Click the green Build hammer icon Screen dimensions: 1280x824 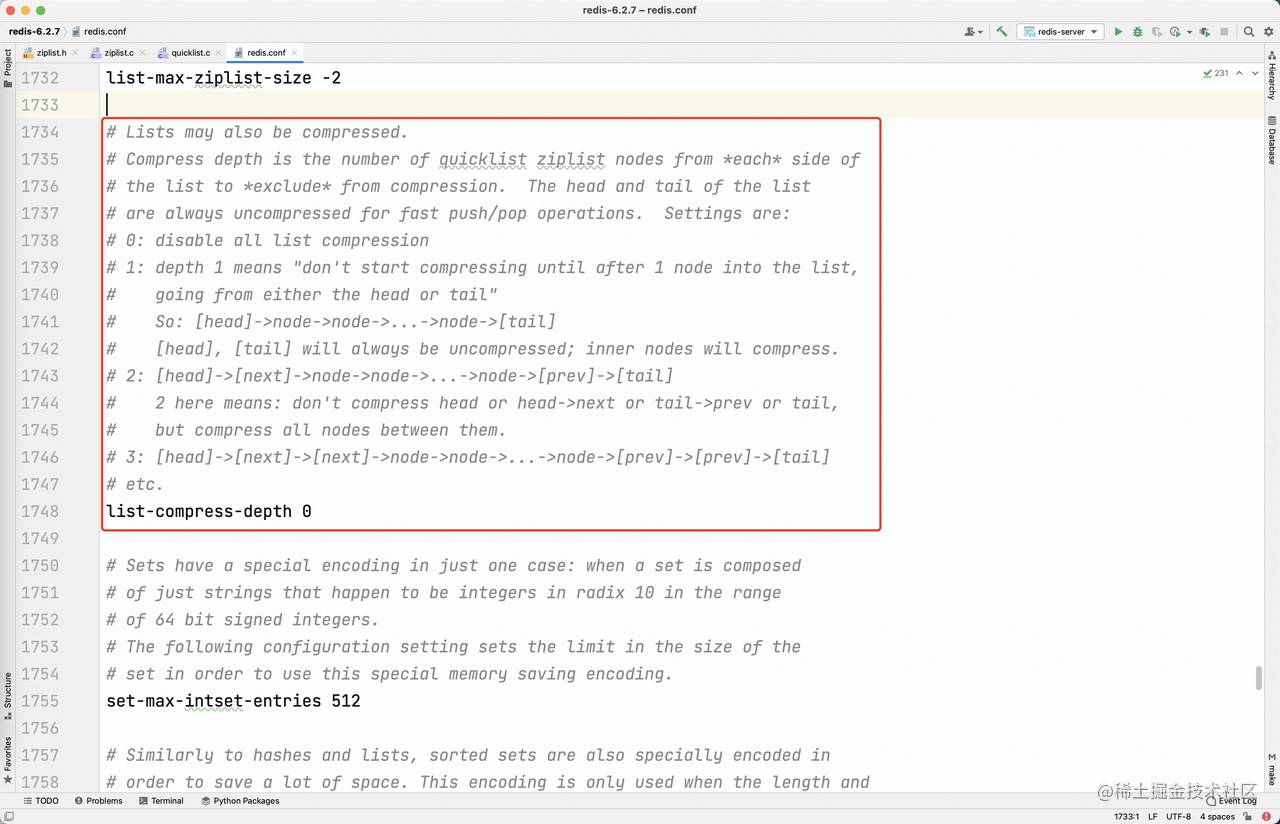pos(1001,32)
